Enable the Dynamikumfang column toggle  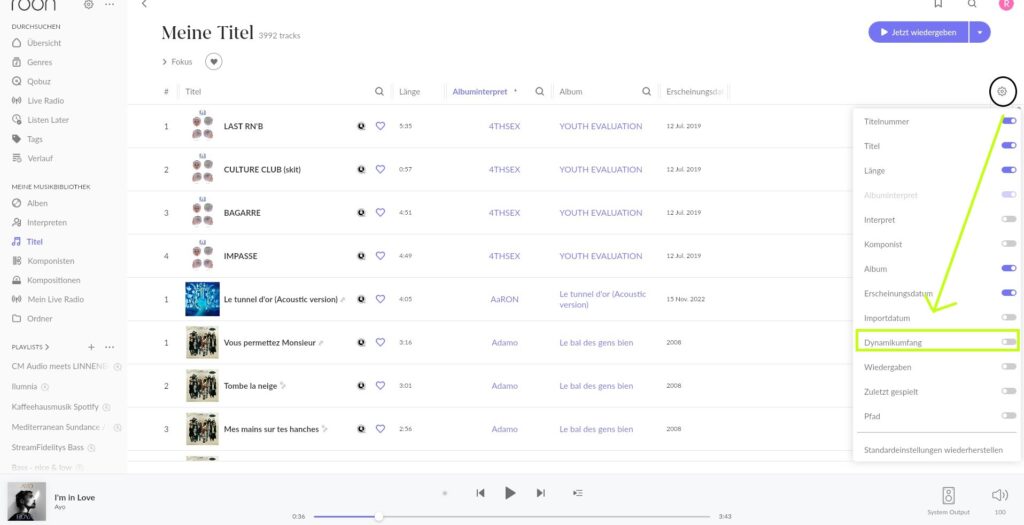click(1008, 342)
